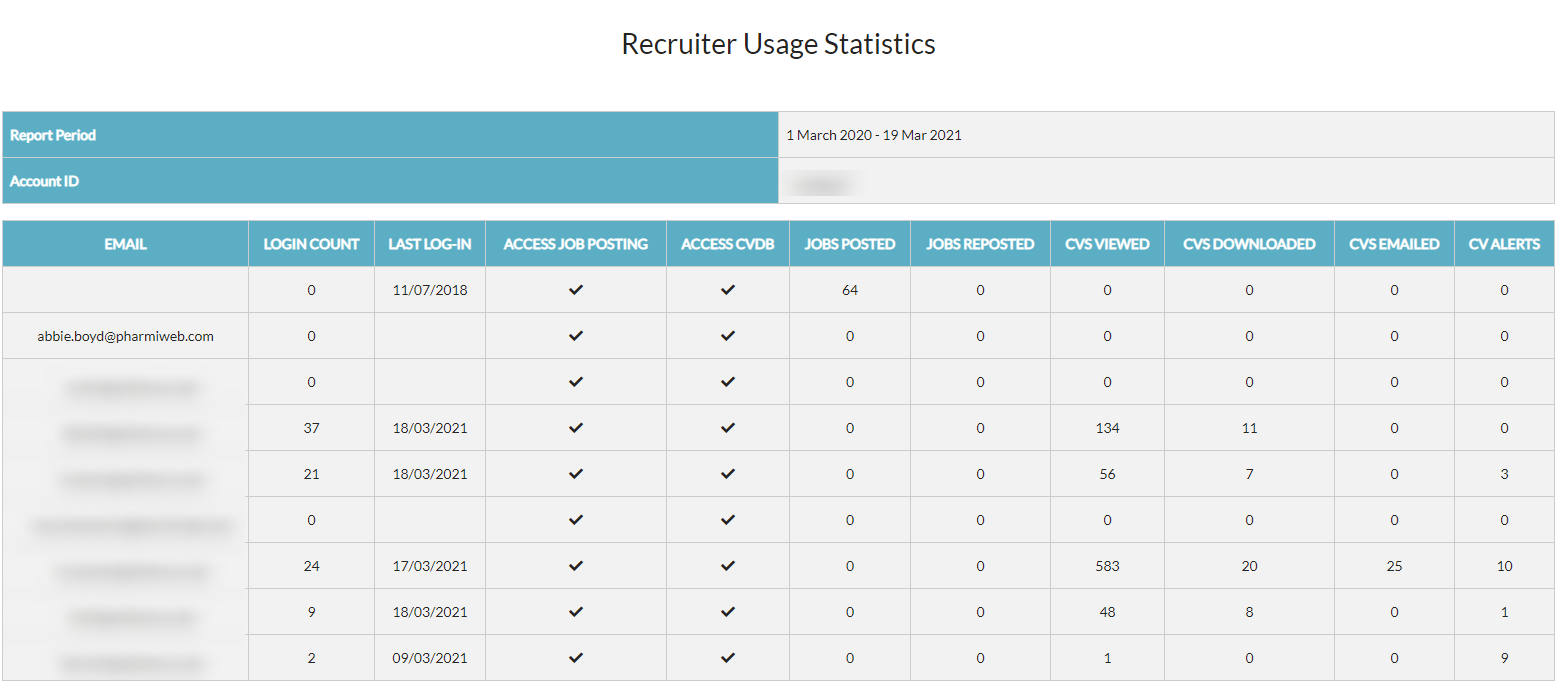Click the 56 CVs viewed value

click(1107, 474)
